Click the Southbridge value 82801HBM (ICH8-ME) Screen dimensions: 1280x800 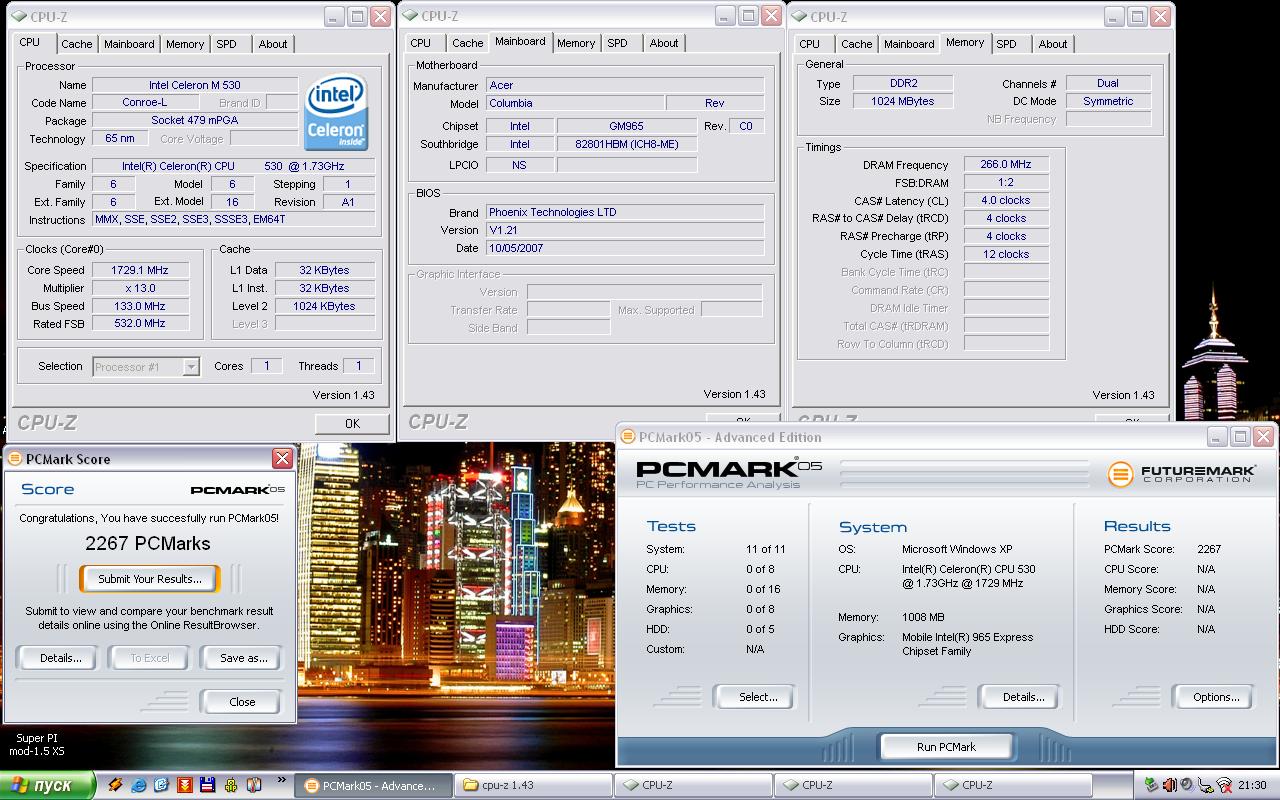pyautogui.click(x=626, y=144)
